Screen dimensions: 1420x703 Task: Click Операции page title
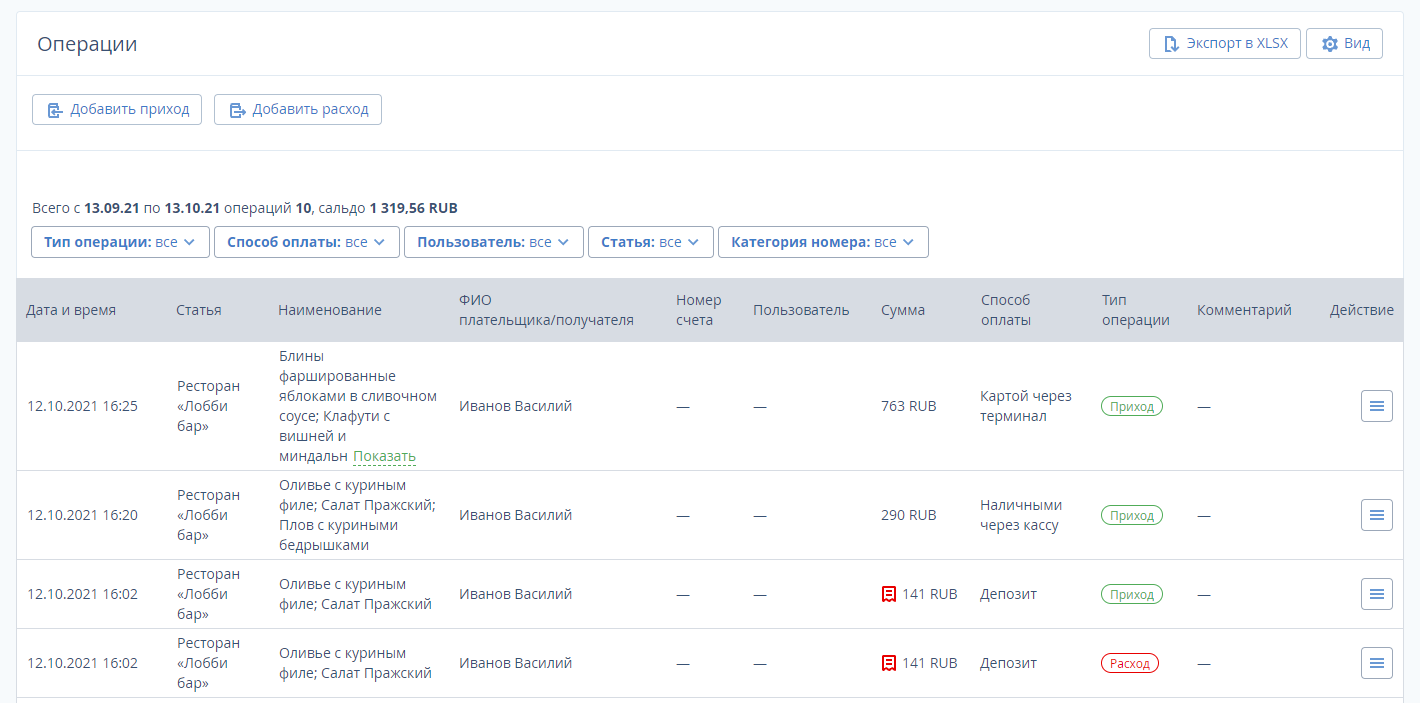point(87,44)
